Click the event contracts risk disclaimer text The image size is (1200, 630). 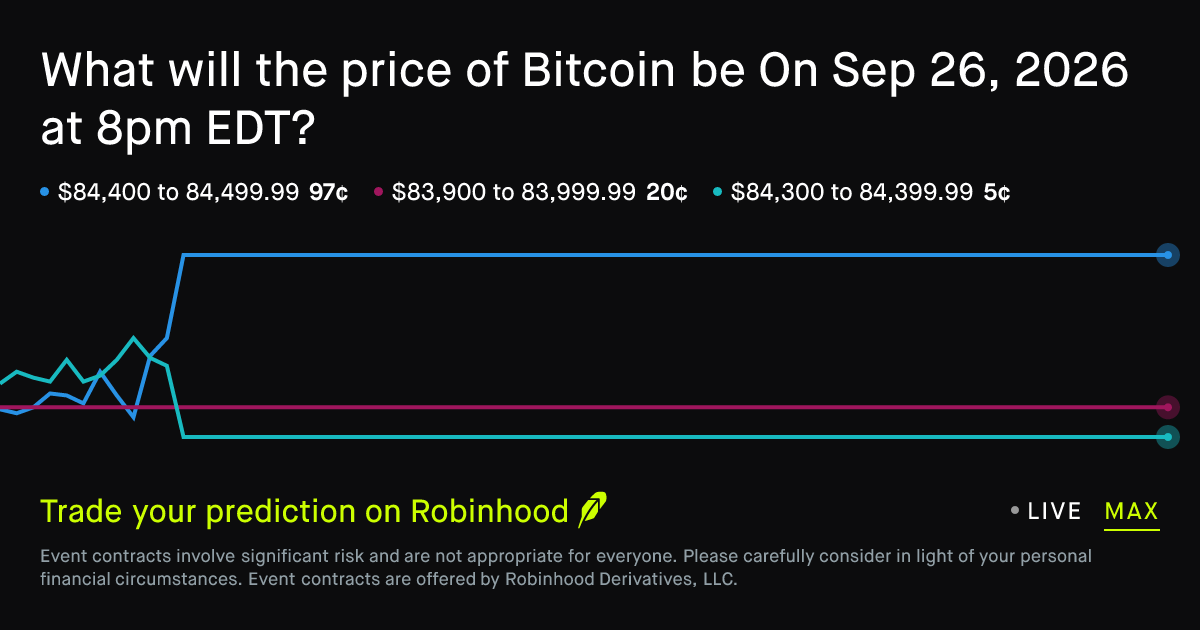[566, 567]
